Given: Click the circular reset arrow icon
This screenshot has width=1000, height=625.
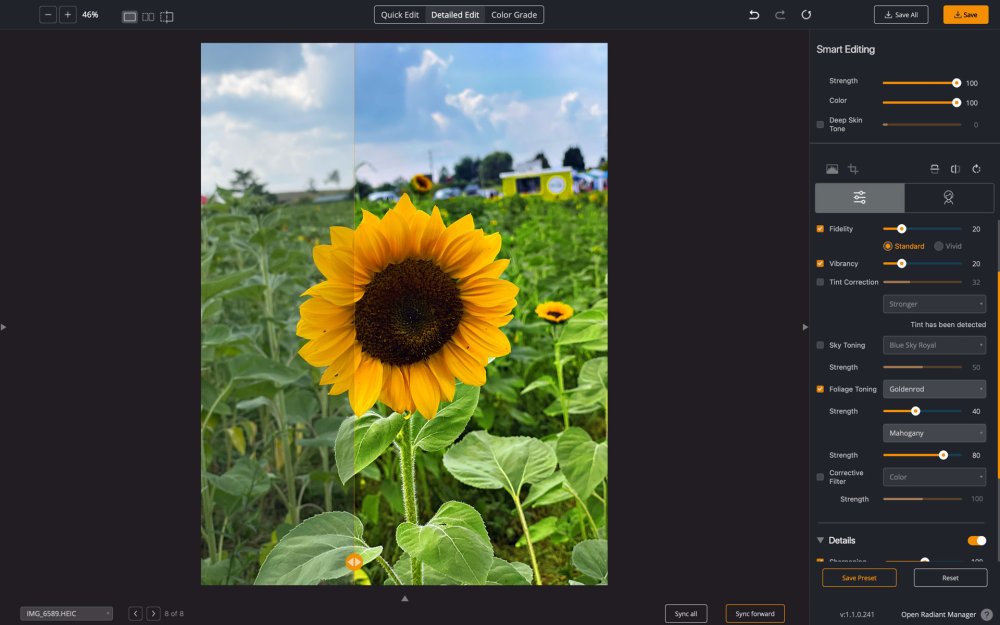Looking at the screenshot, I should coord(806,15).
